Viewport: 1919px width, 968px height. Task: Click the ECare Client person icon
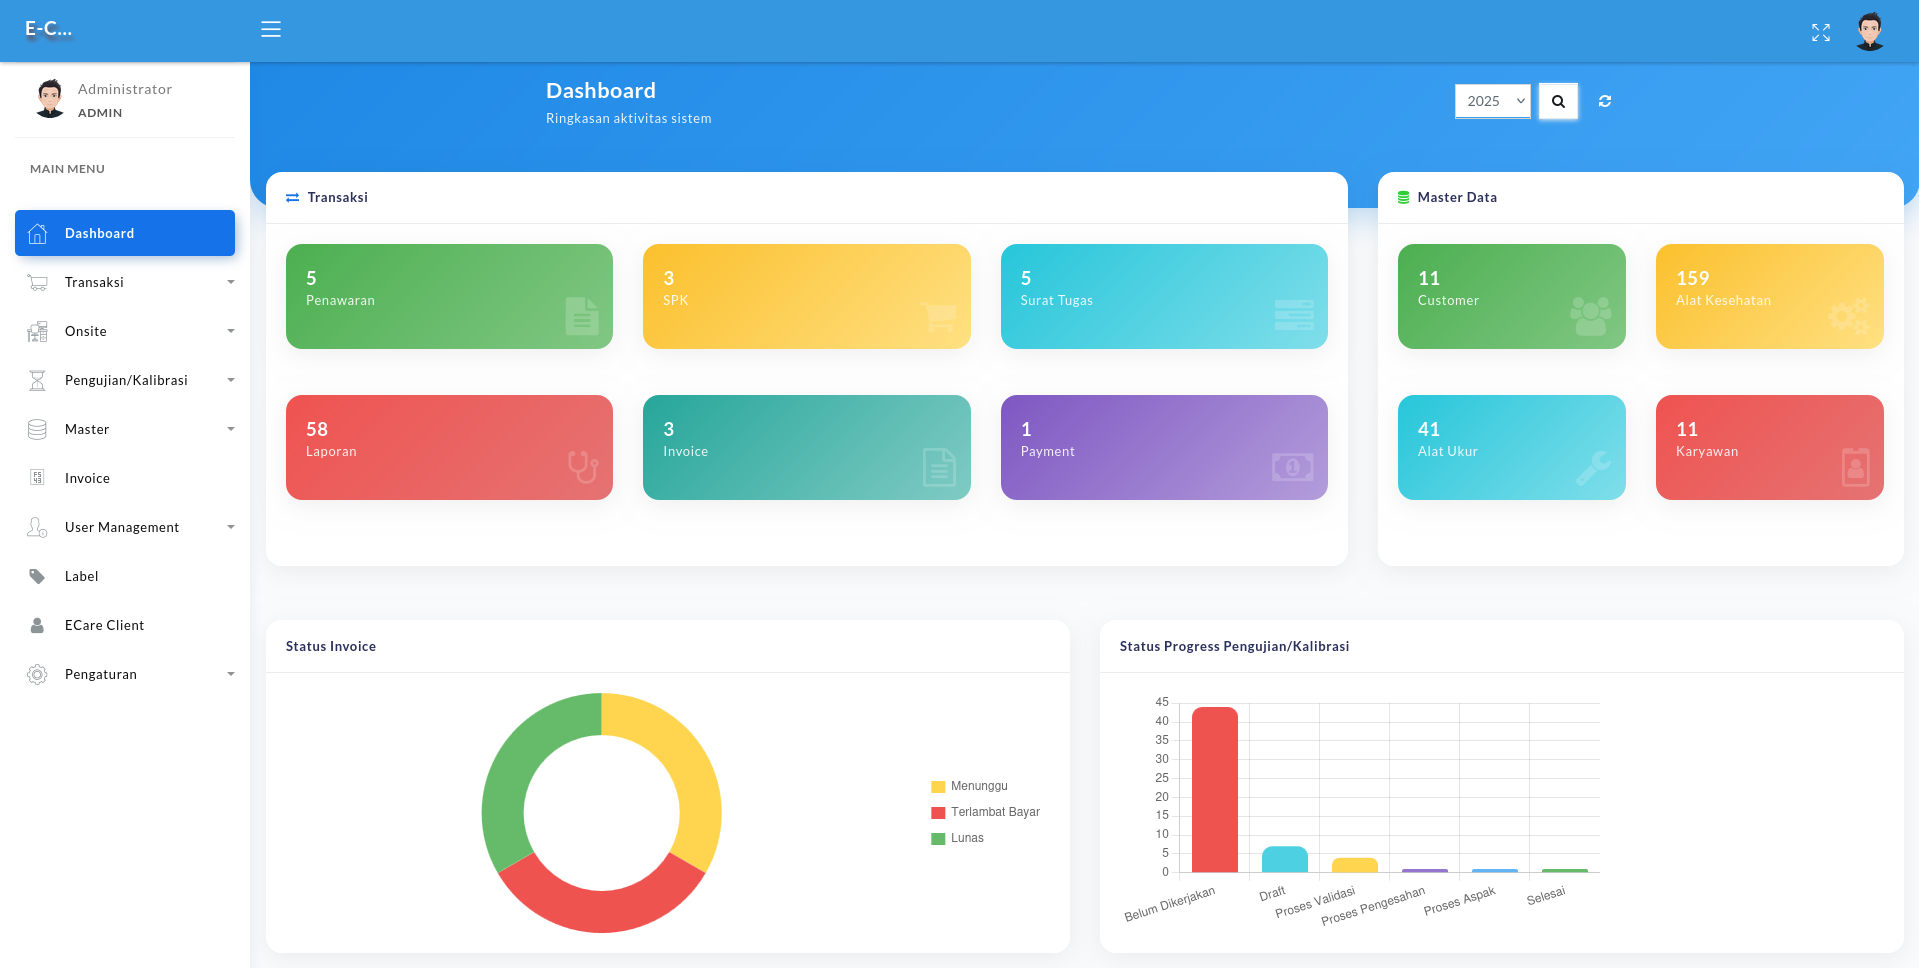tap(37, 625)
